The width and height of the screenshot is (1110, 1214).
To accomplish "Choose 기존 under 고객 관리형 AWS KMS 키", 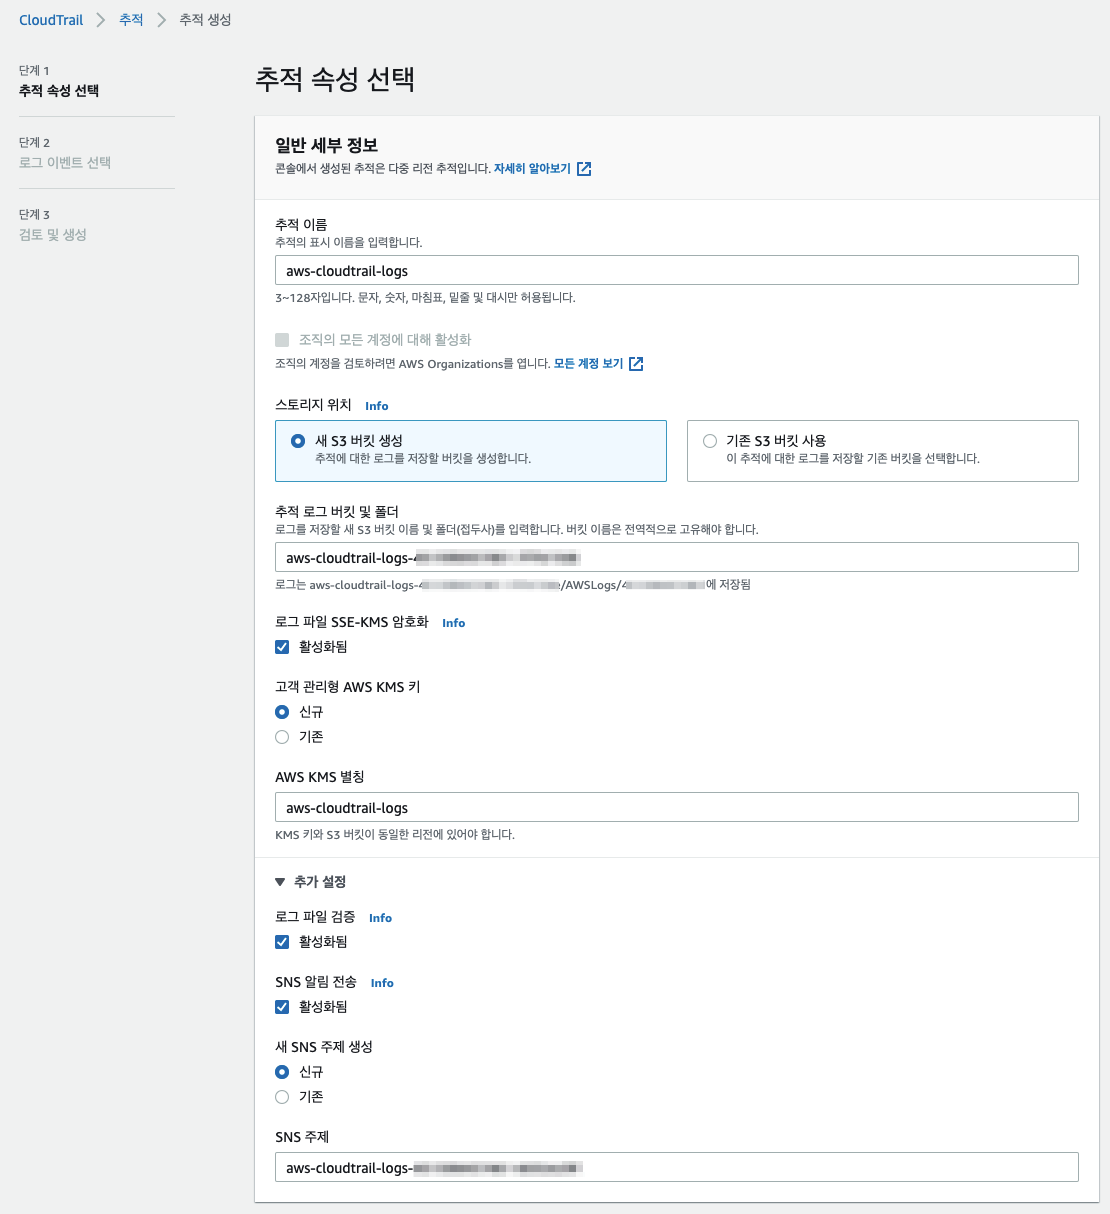I will [x=282, y=737].
